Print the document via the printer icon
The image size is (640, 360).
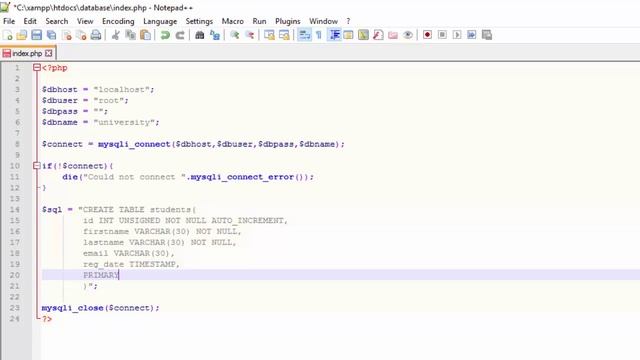click(x=96, y=35)
